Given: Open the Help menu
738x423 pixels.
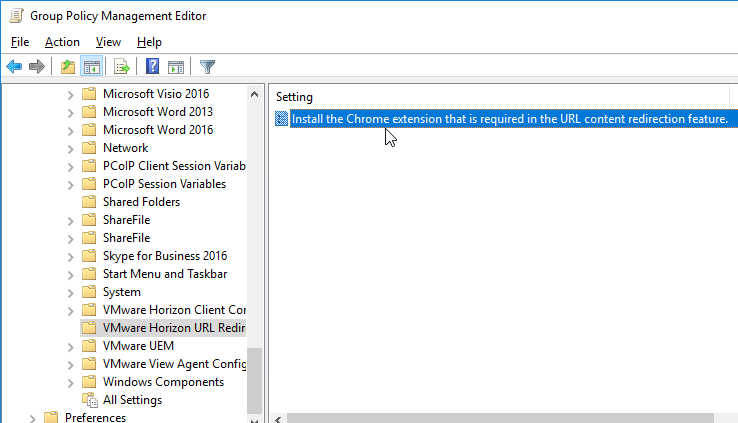Looking at the screenshot, I should (x=149, y=42).
